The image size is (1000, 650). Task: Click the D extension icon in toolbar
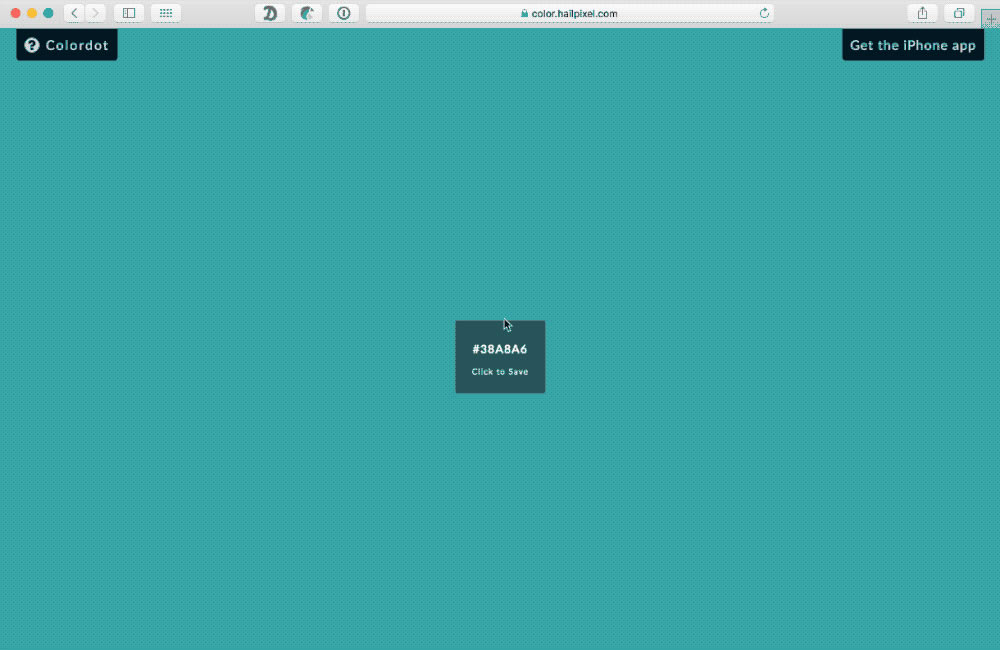[x=270, y=13]
